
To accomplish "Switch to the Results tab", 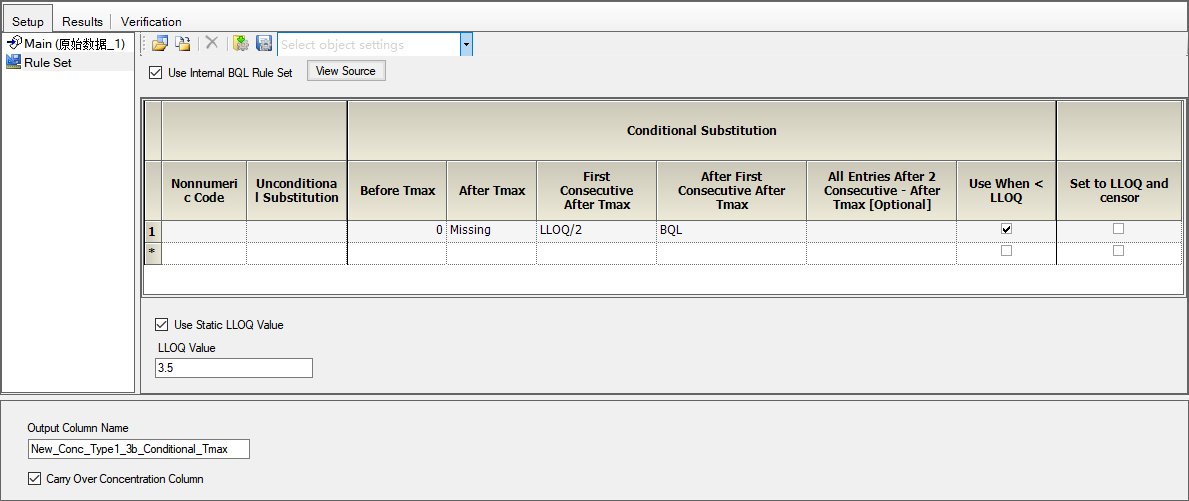I will click(82, 21).
